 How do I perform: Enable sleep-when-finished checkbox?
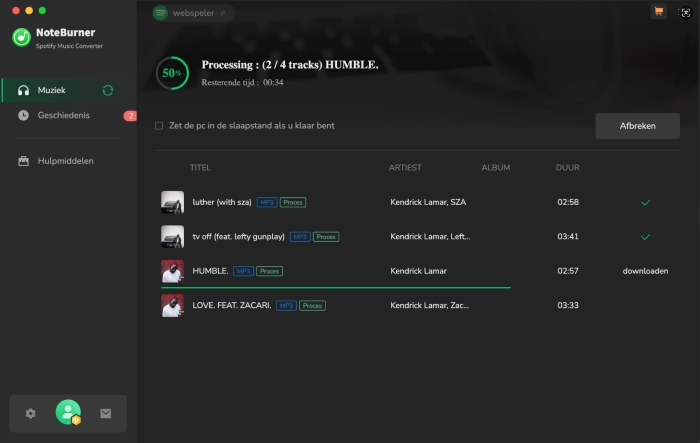point(159,126)
